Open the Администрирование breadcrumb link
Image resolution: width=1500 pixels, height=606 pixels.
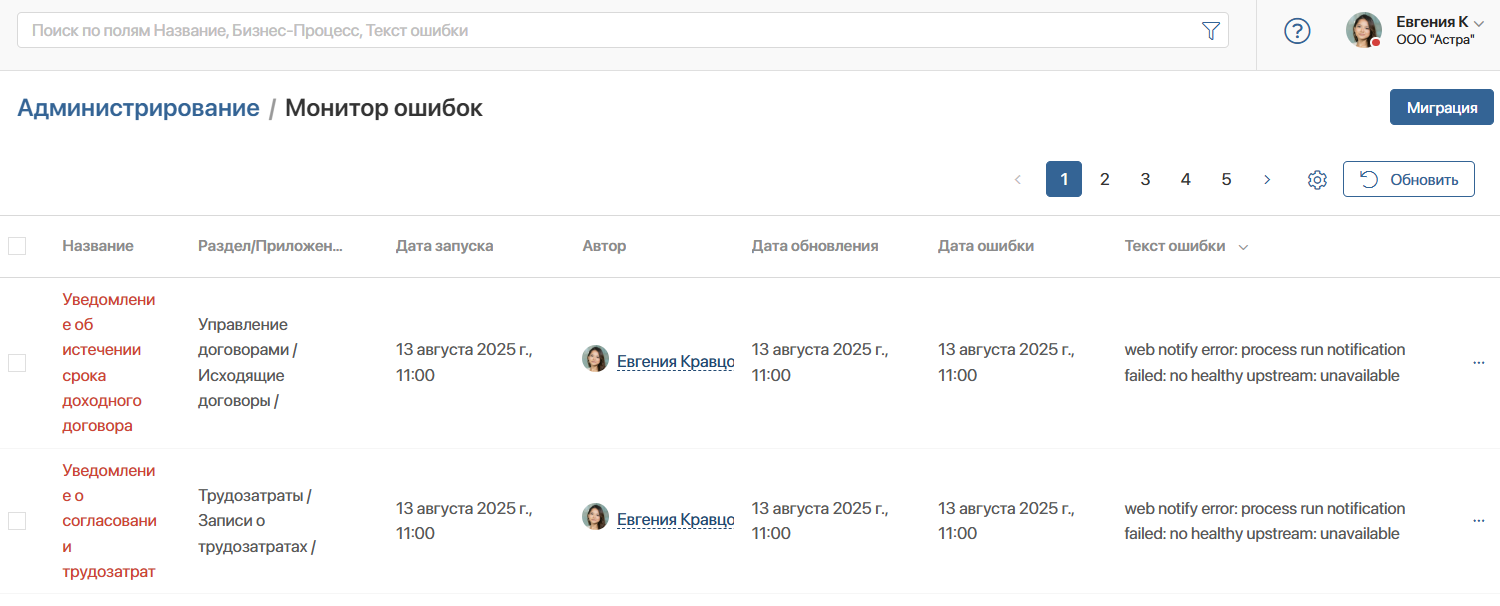tap(138, 108)
